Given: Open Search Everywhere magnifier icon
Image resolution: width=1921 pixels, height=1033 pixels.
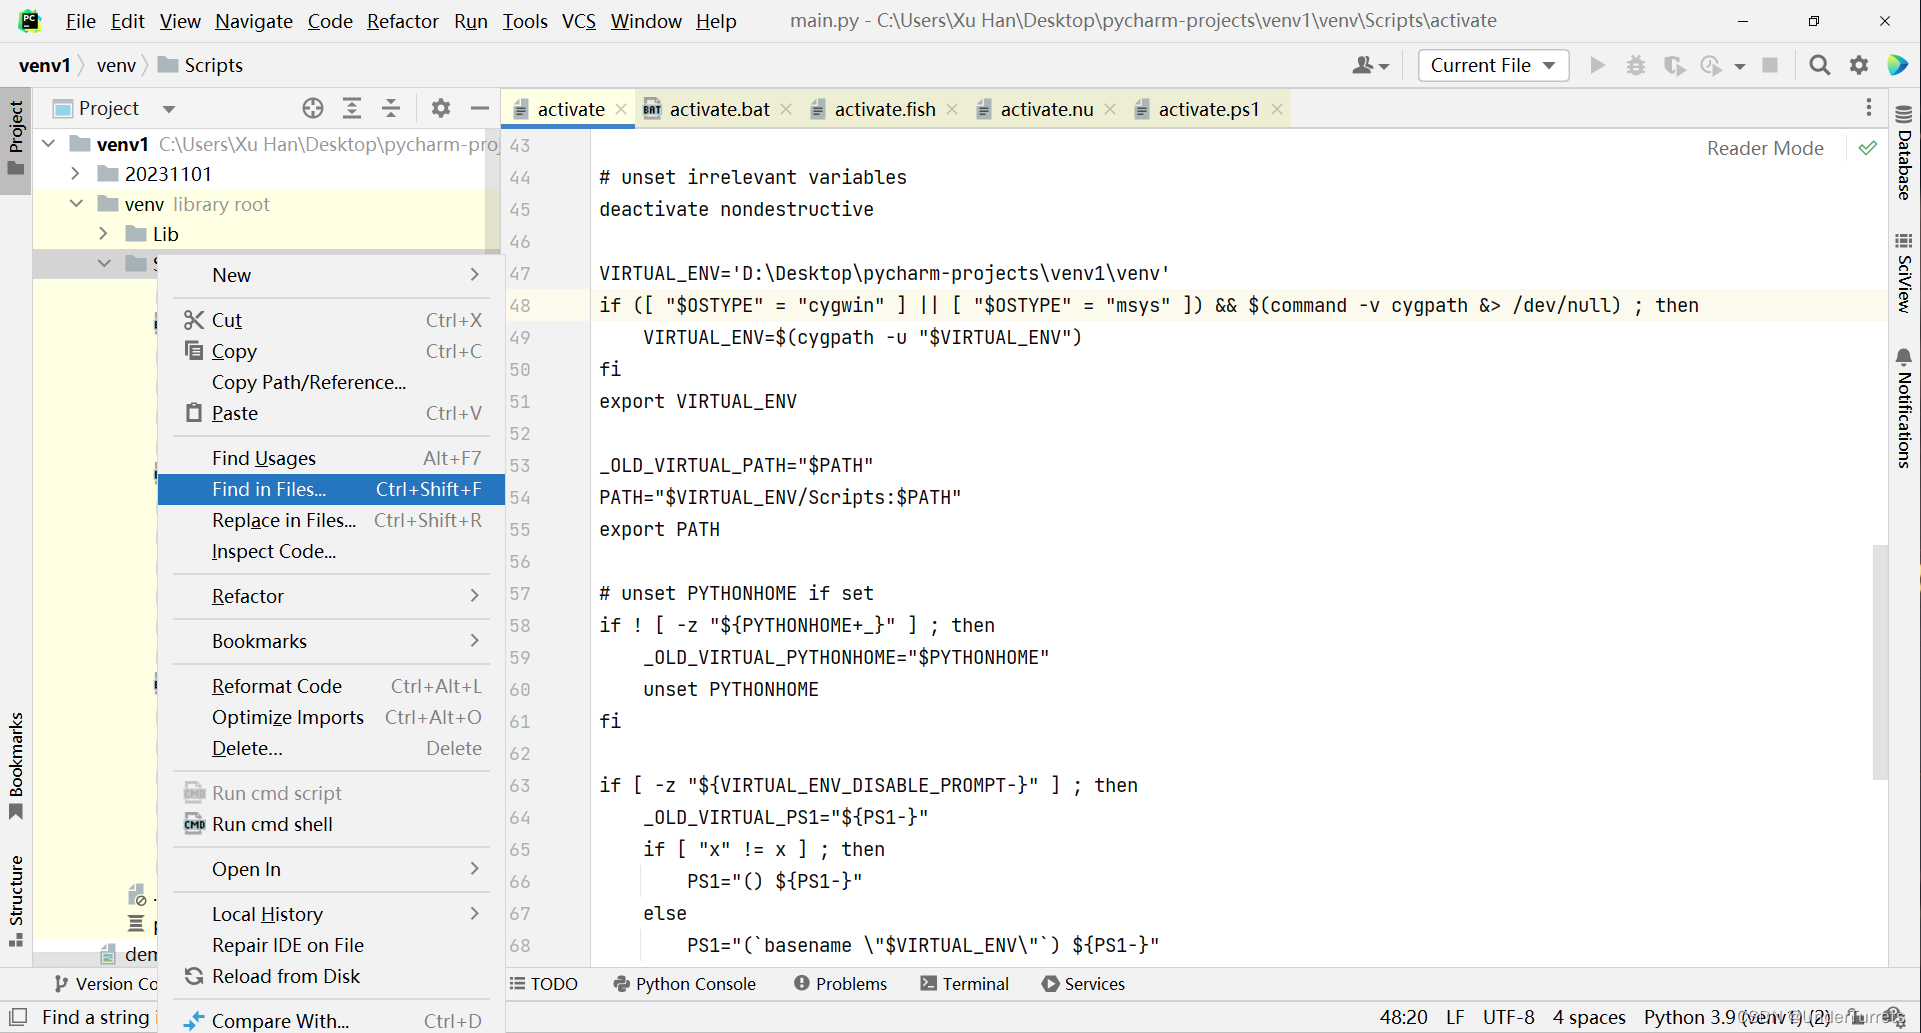Looking at the screenshot, I should click(1819, 64).
